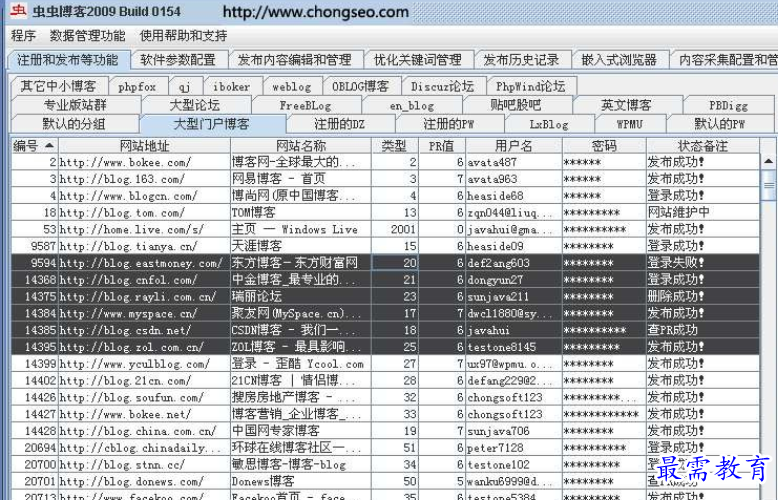Screen dimensions: 778x500
Task: Sort by the 用户名 column header
Action: (514, 146)
